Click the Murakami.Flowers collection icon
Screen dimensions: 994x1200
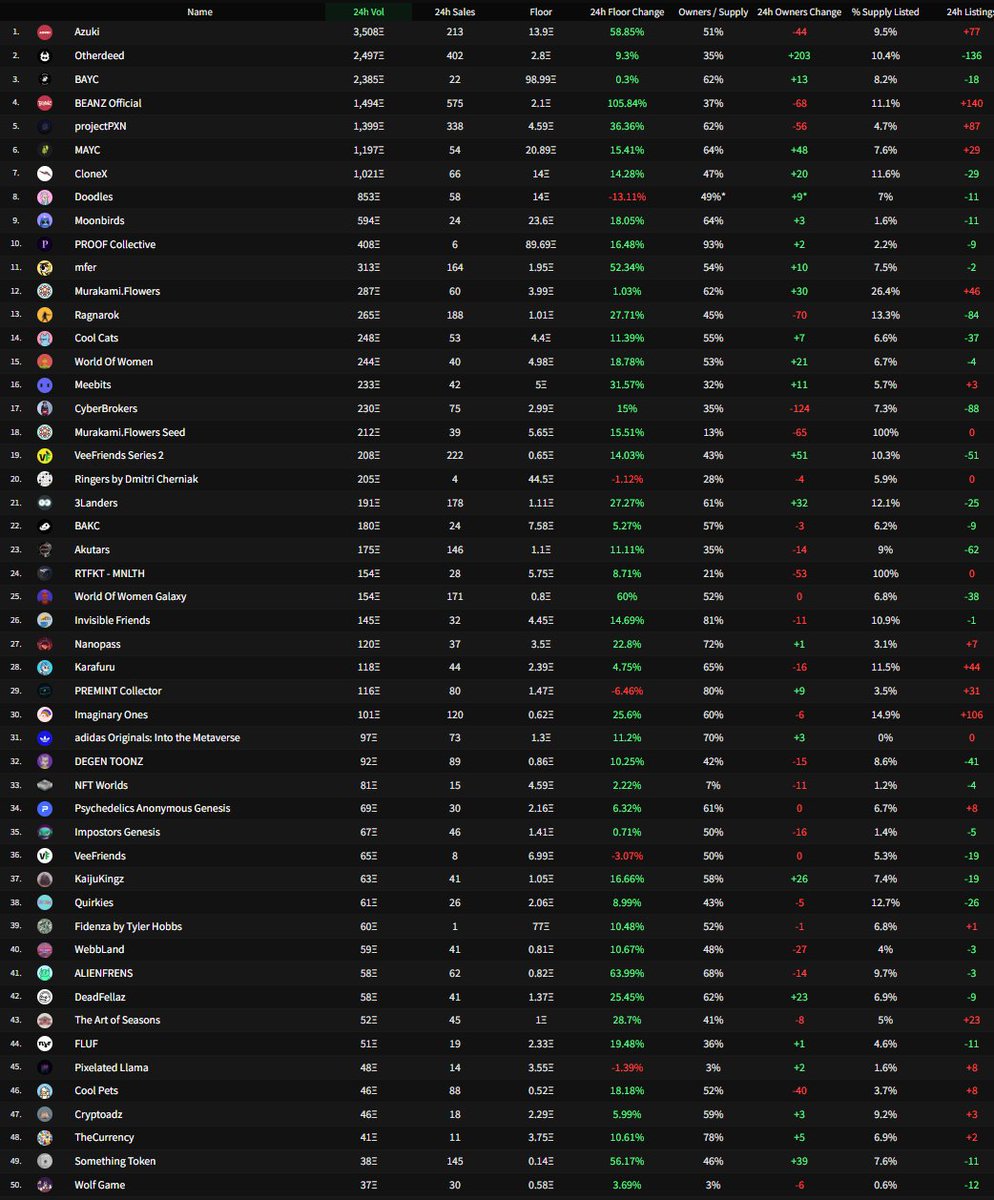pos(45,291)
